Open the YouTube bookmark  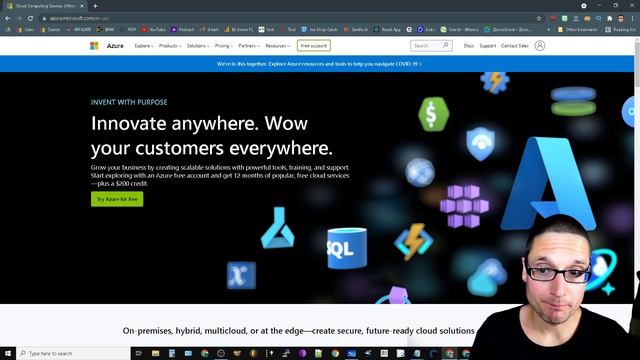click(x=153, y=29)
